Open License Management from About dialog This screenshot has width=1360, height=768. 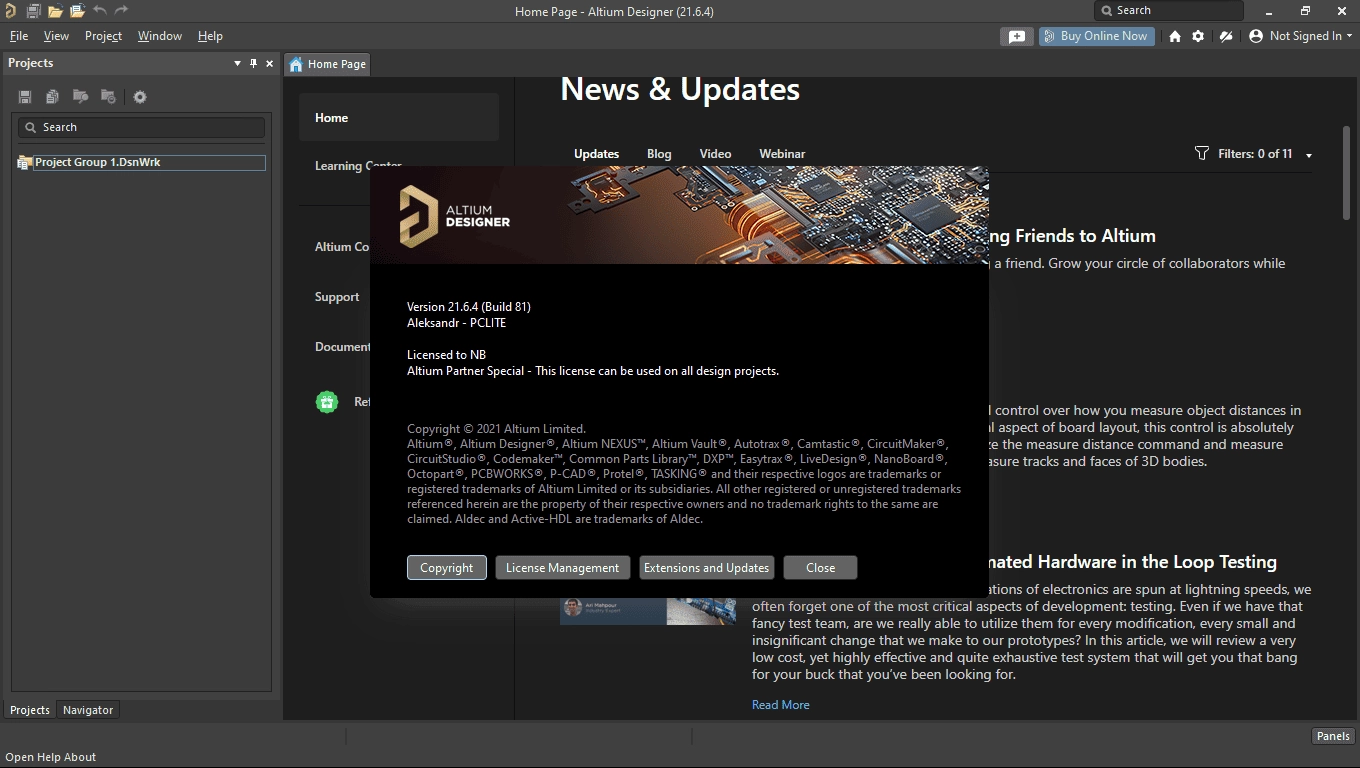click(562, 568)
